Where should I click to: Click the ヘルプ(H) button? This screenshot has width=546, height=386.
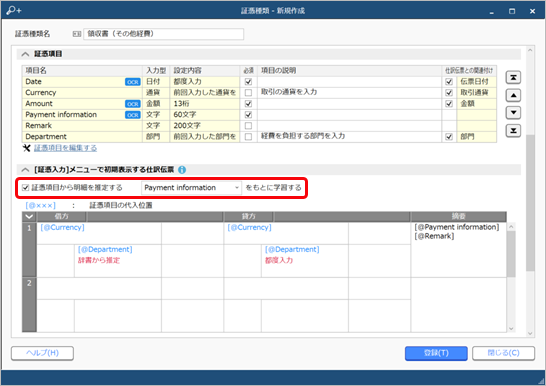42,353
